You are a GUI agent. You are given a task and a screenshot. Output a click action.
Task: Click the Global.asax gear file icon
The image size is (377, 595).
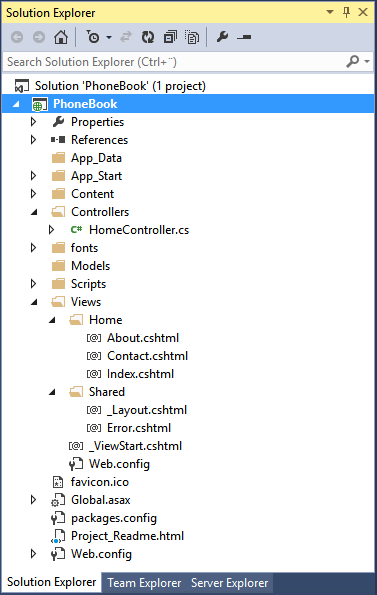click(58, 500)
